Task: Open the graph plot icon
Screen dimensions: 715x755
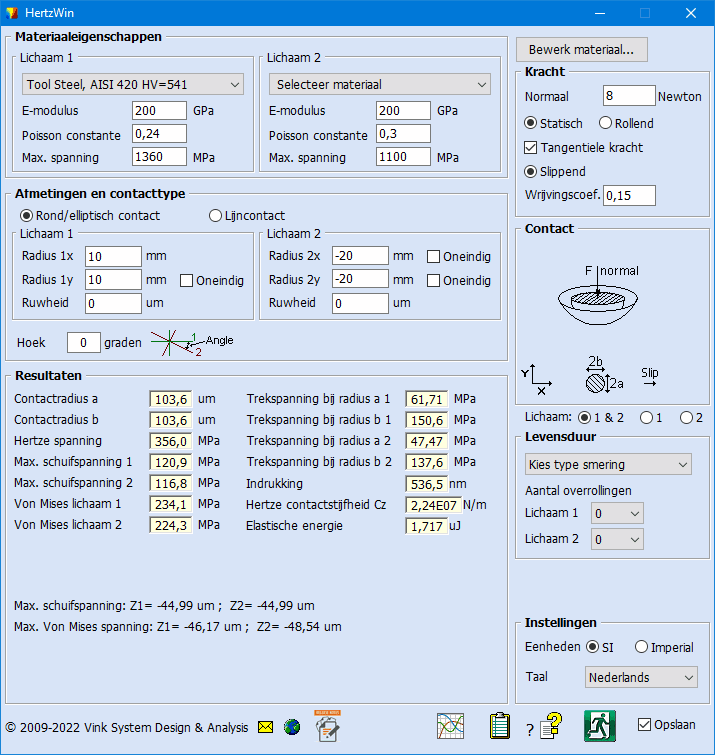Action: (451, 726)
